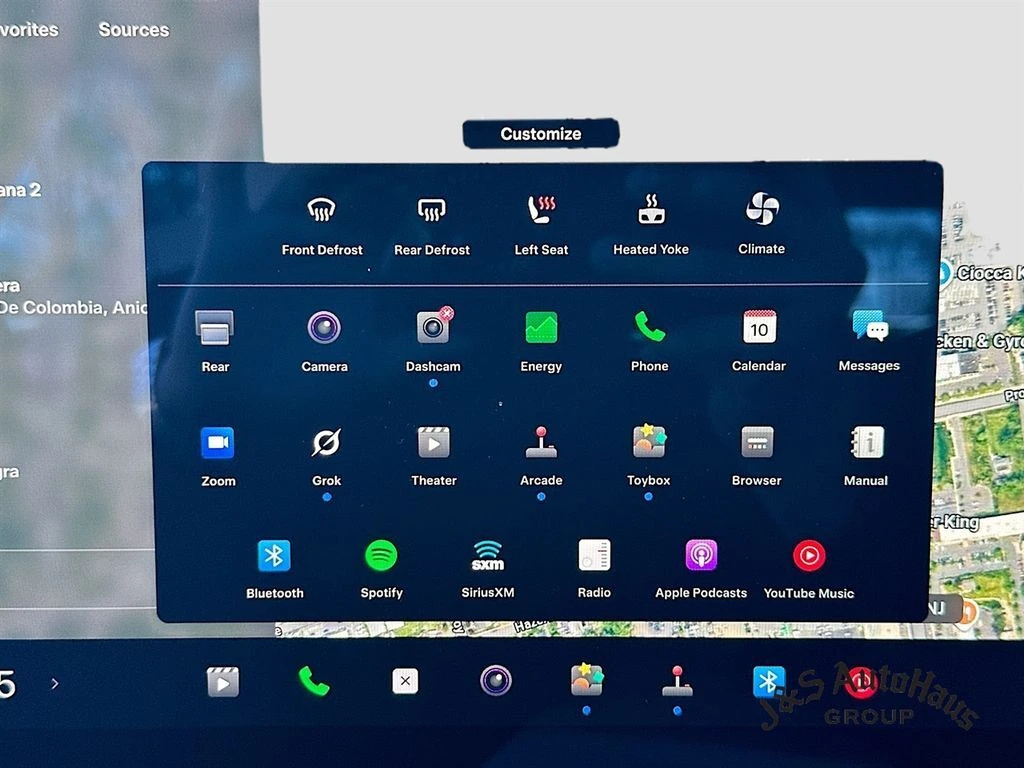Launch the Grok assistant app
The width and height of the screenshot is (1024, 768).
[x=326, y=443]
